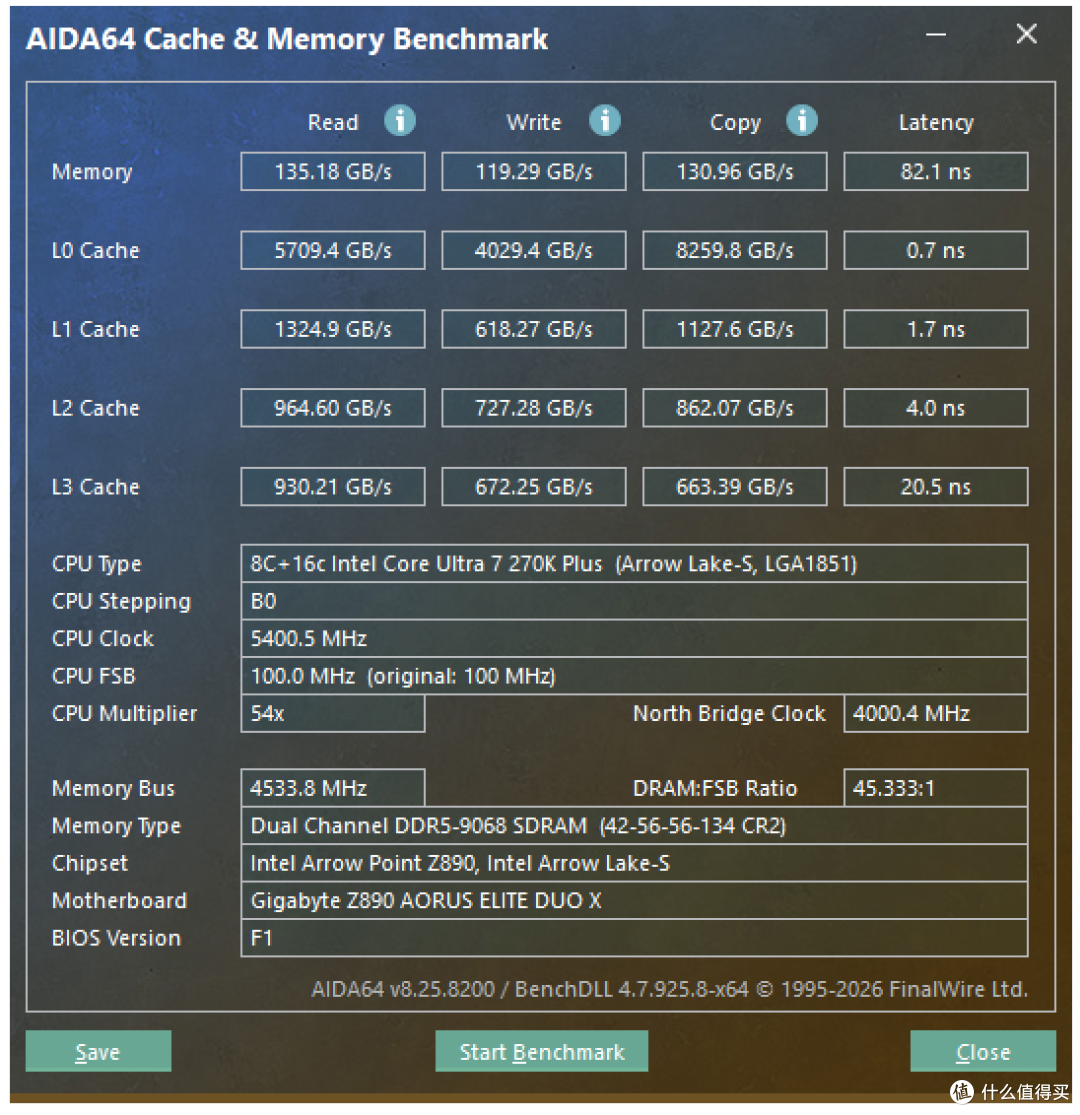Click the CPU Stepping field B0

coord(634,602)
